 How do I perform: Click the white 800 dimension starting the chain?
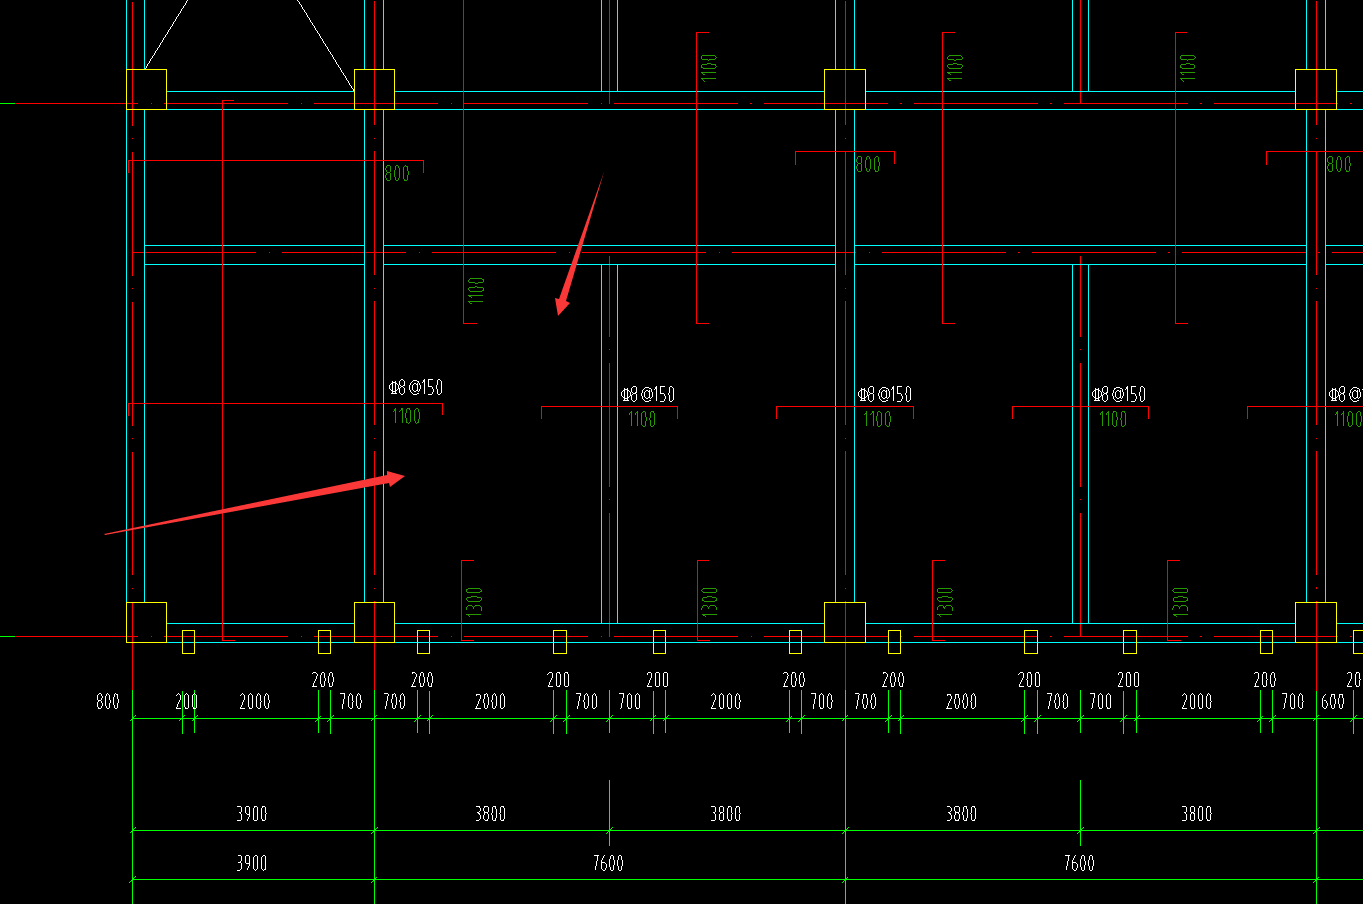pyautogui.click(x=108, y=702)
